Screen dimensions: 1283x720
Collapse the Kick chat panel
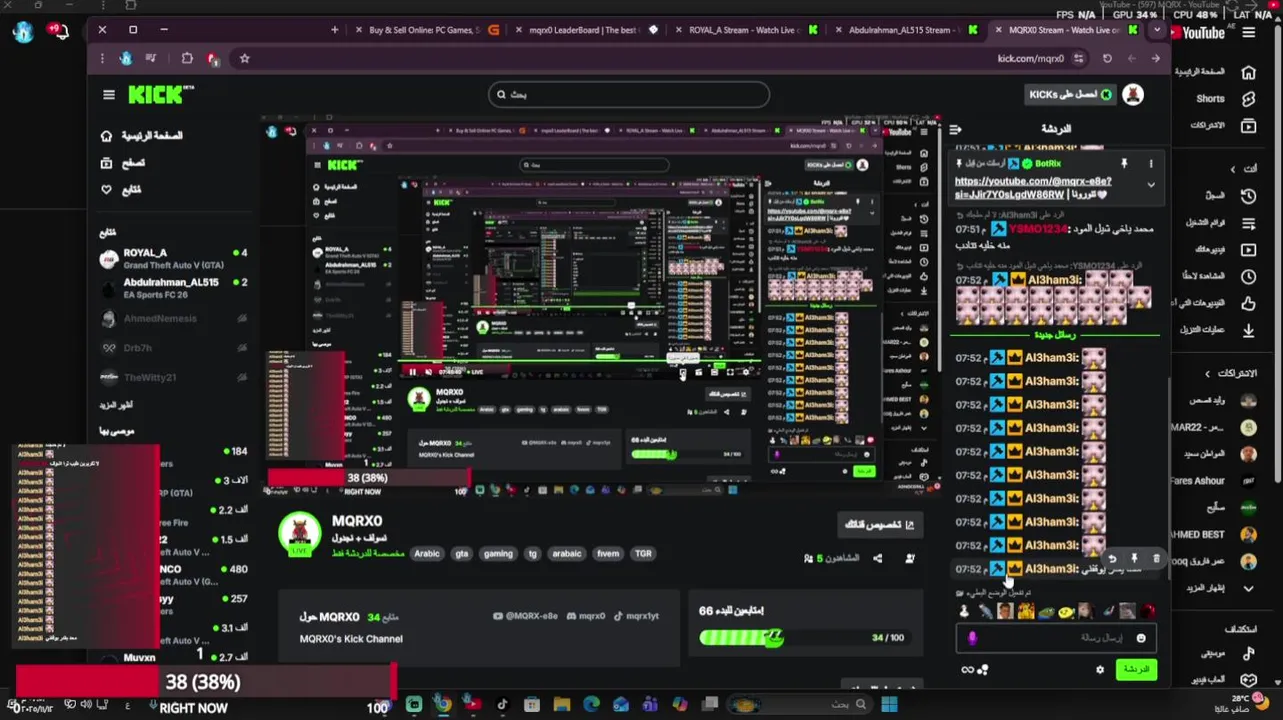click(955, 130)
